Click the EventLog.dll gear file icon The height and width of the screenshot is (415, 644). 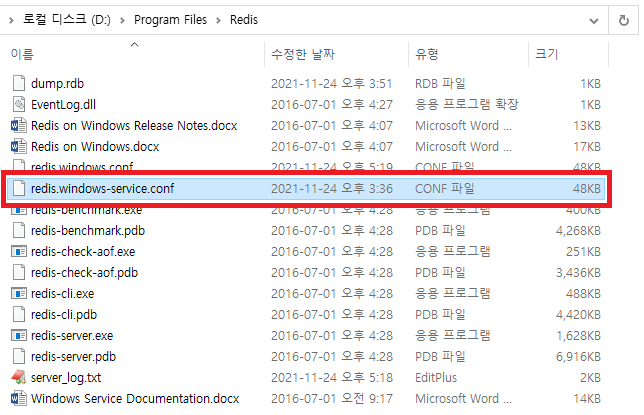[18, 104]
